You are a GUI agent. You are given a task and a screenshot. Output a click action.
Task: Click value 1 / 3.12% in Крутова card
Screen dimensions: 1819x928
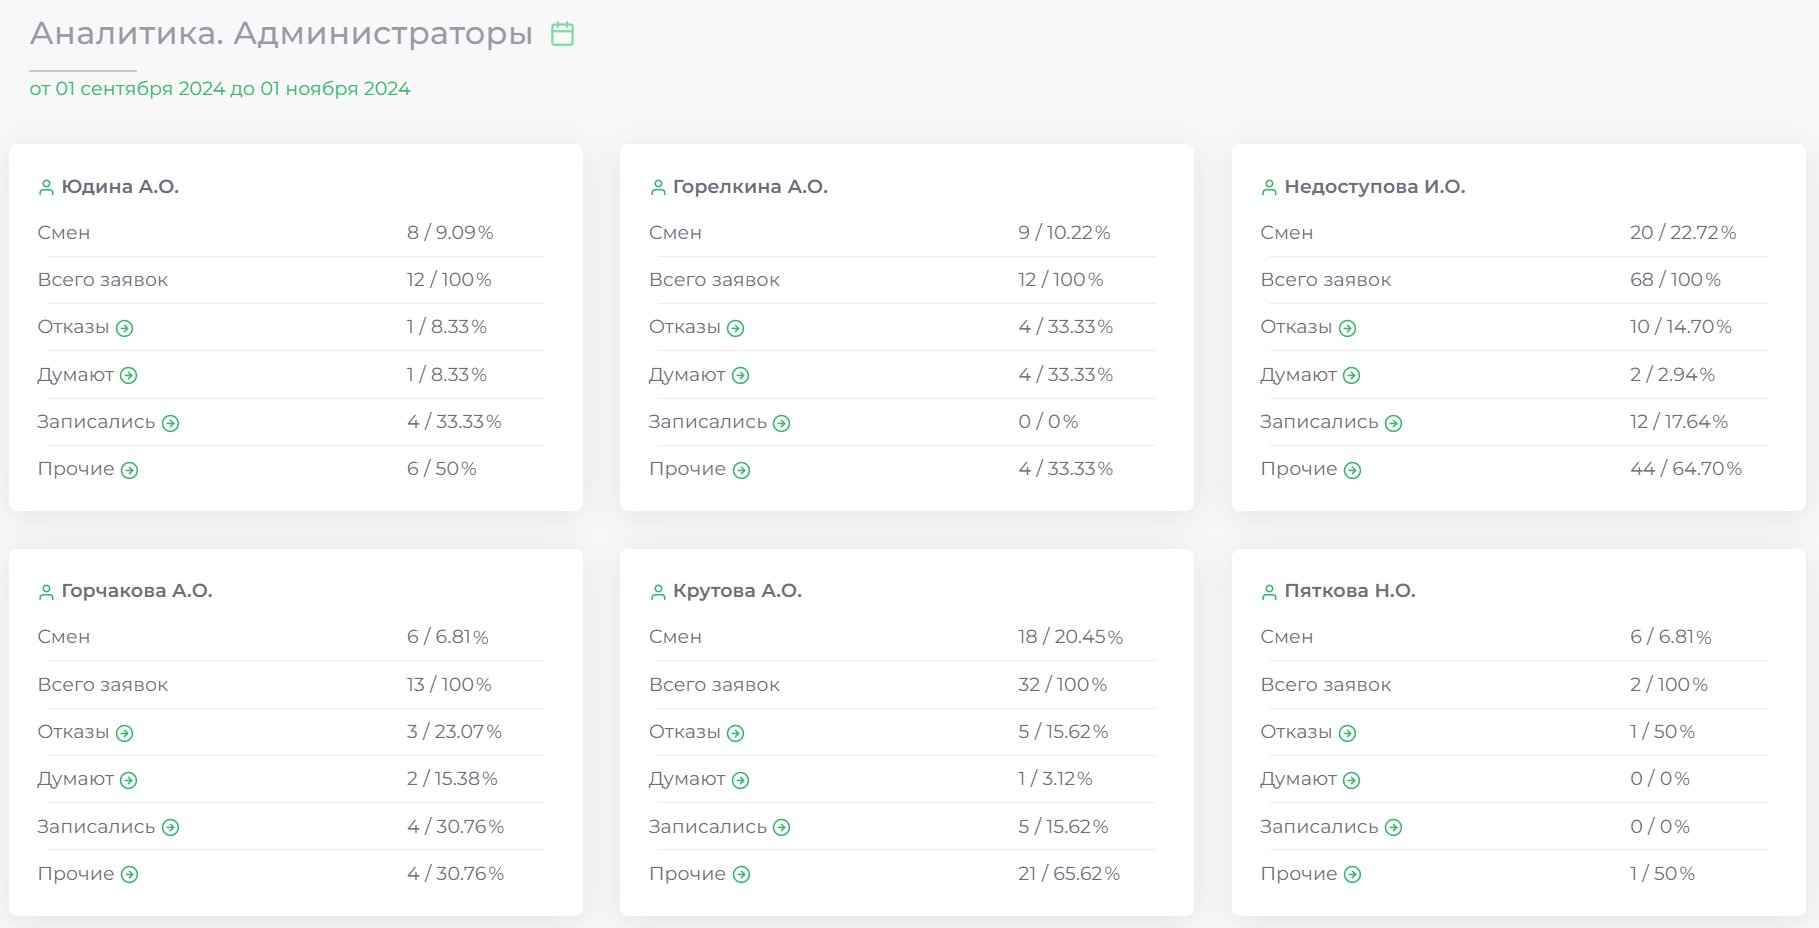(x=1055, y=779)
